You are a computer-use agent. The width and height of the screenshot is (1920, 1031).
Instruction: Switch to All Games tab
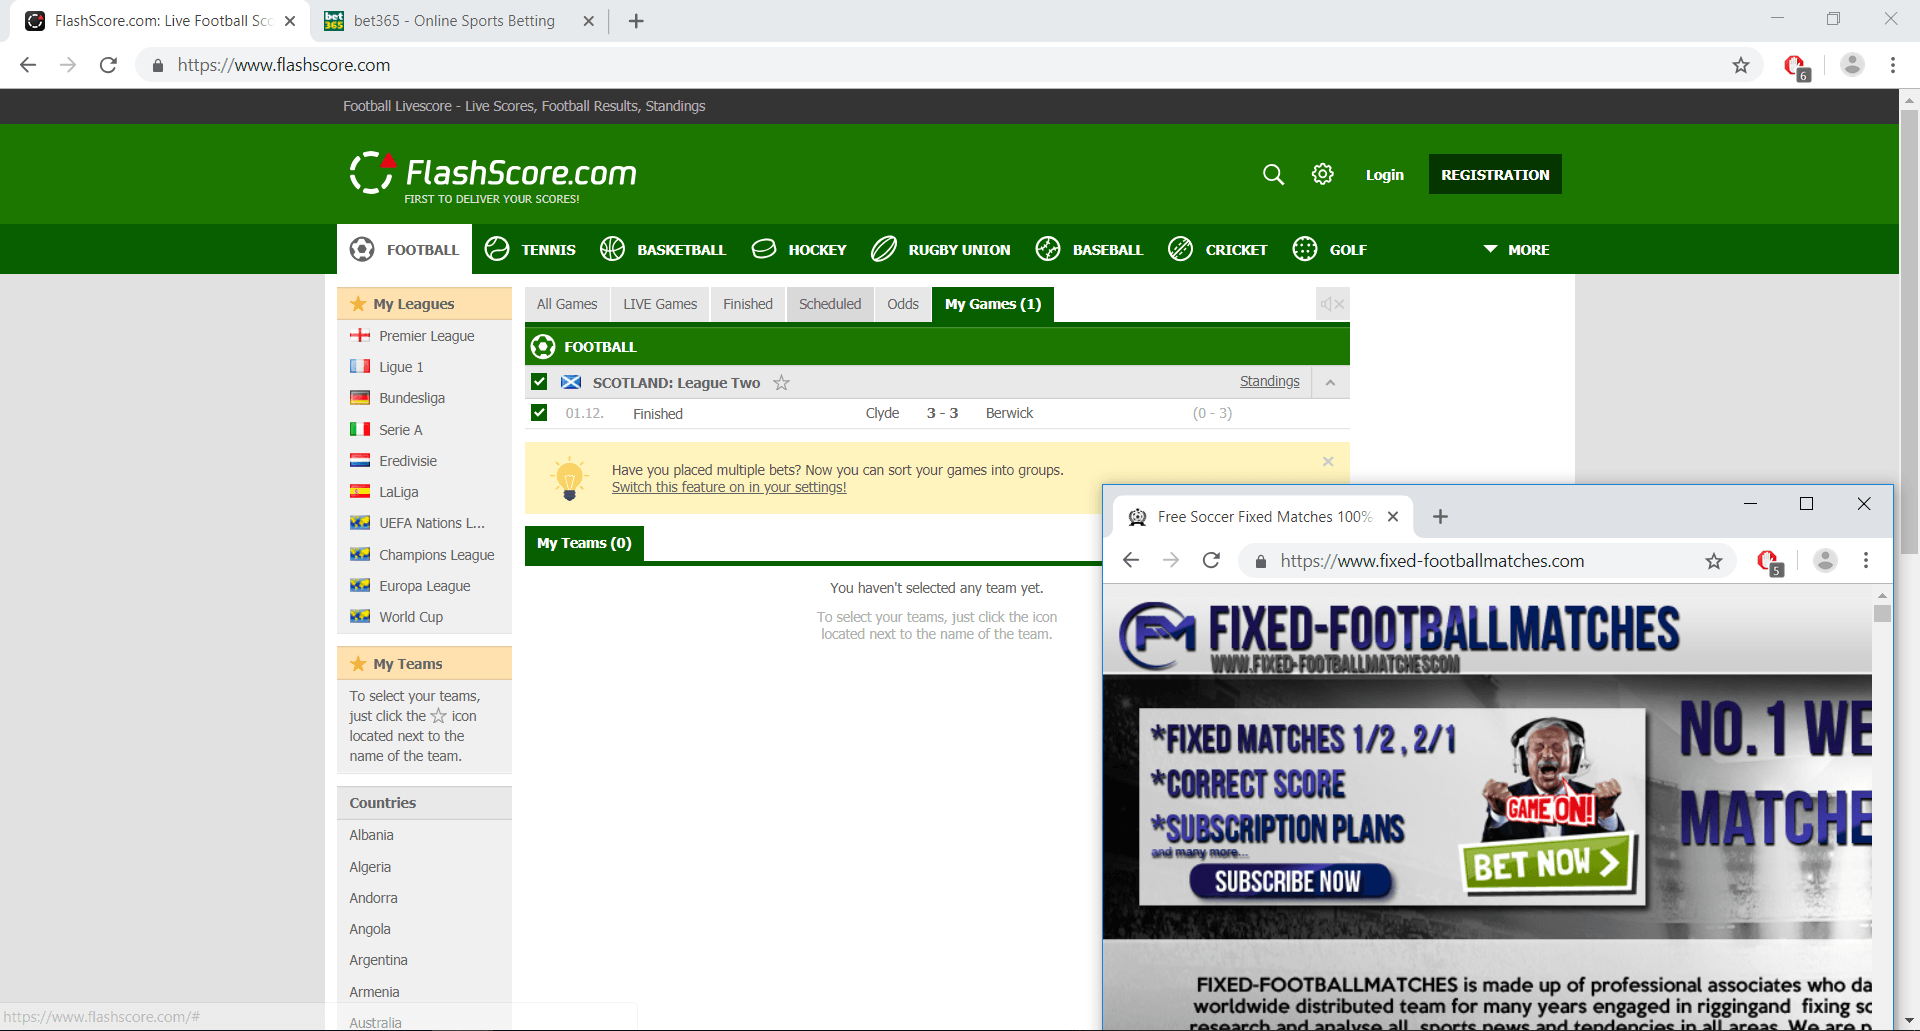567,304
